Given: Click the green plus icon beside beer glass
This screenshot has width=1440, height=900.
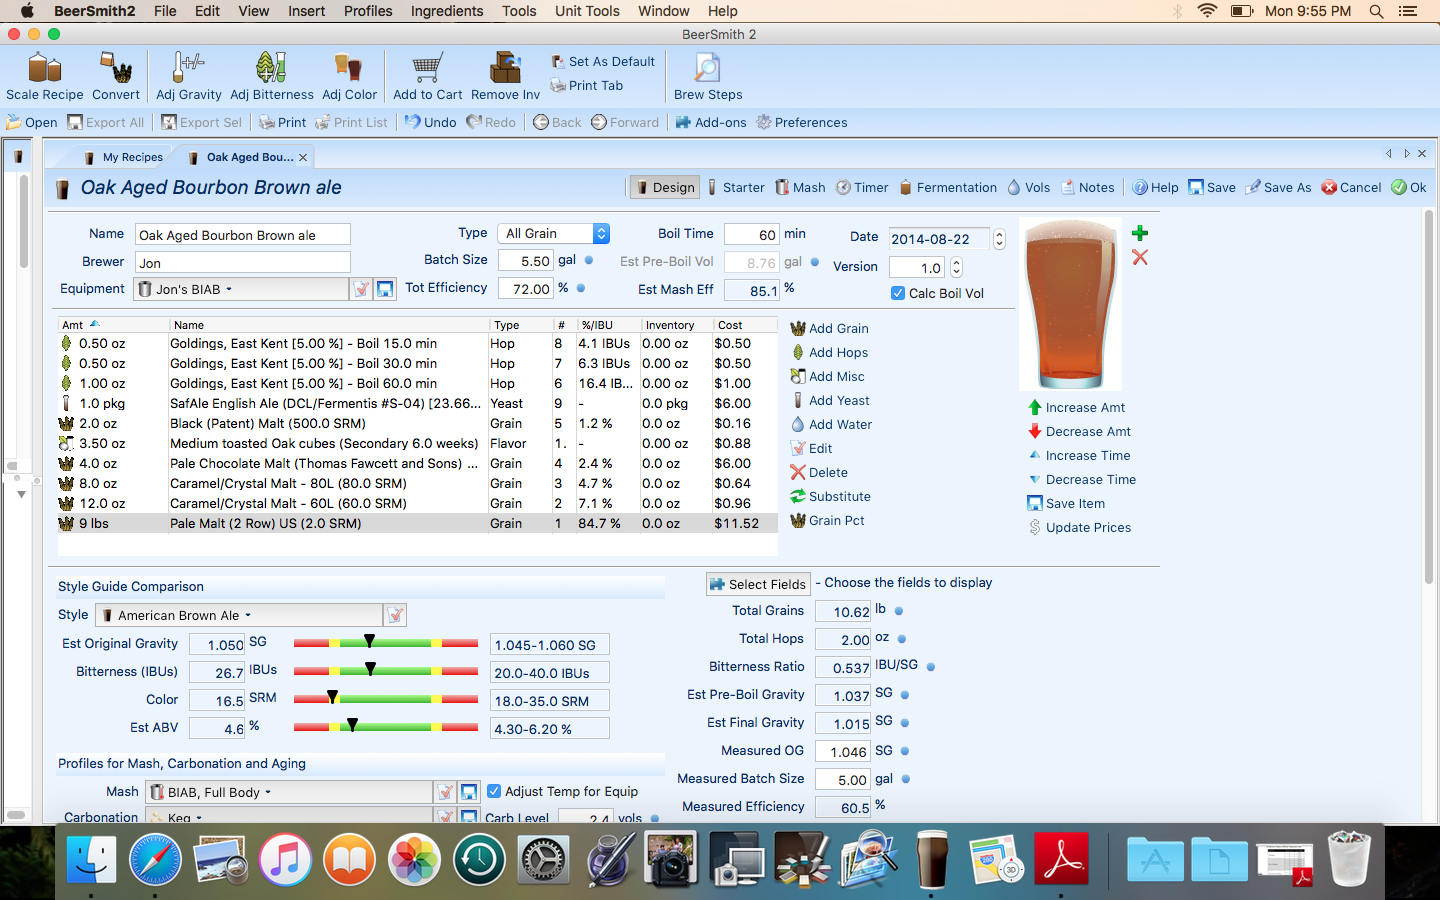Looking at the screenshot, I should 1139,233.
